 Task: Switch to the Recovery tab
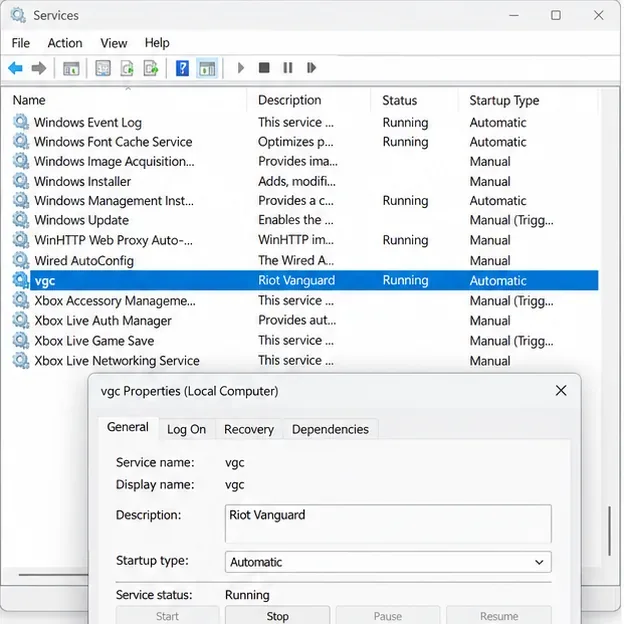point(249,429)
